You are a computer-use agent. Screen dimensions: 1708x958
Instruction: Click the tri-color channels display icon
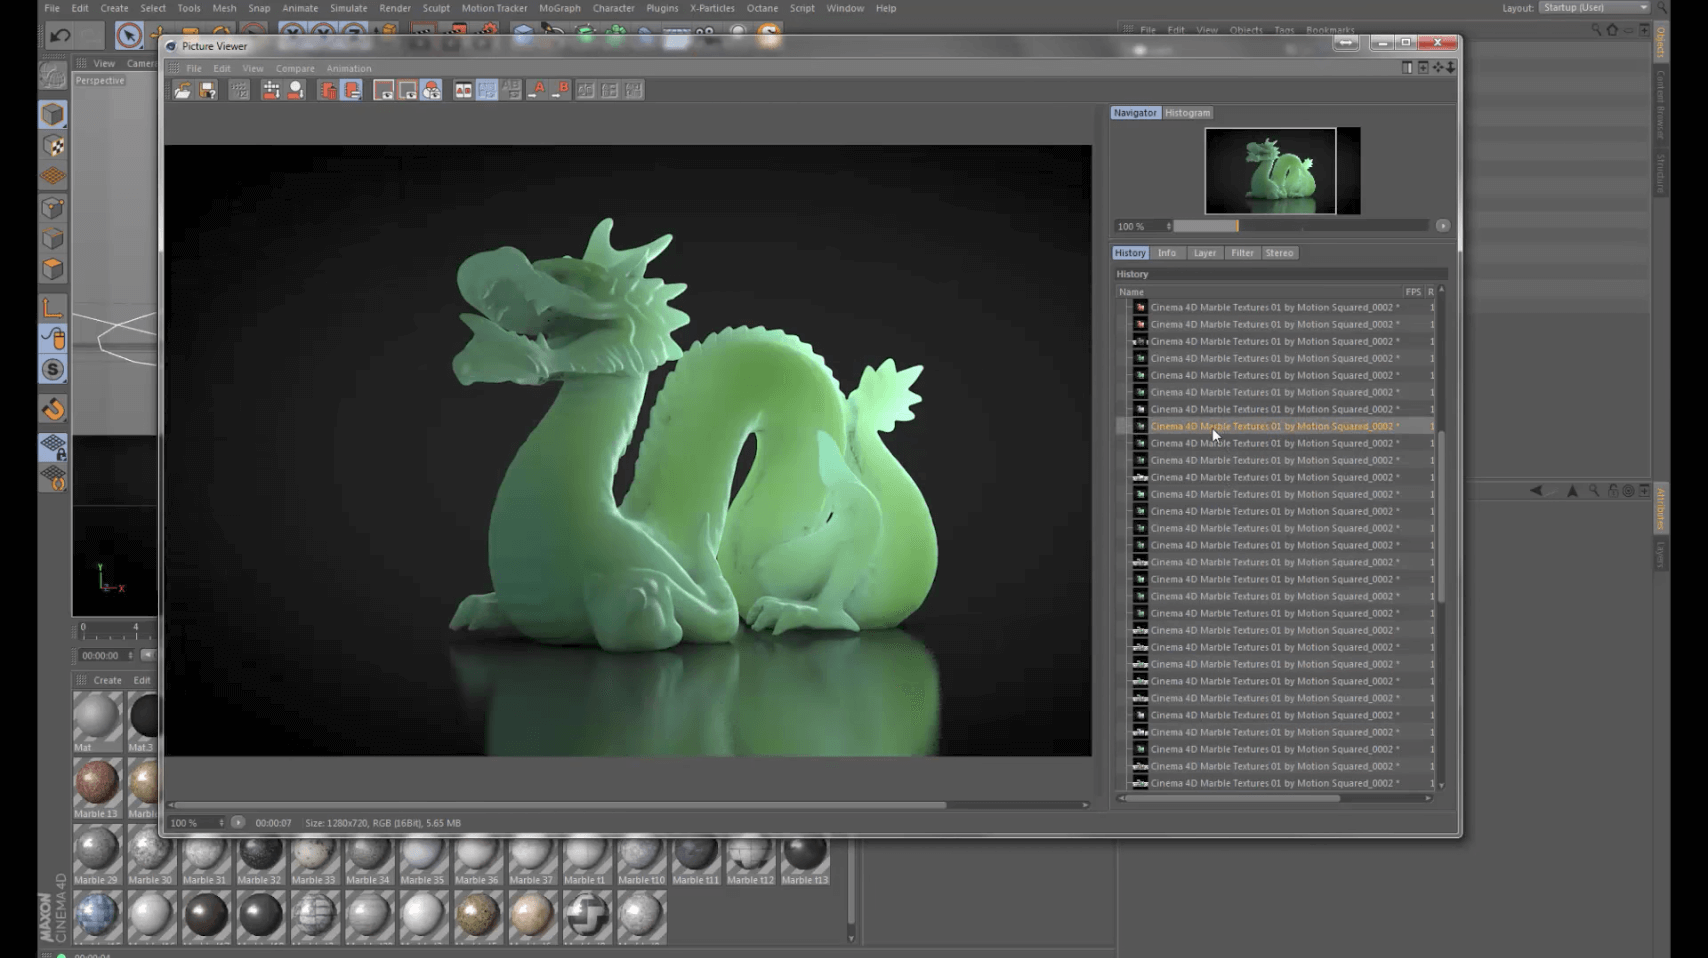pos(431,90)
